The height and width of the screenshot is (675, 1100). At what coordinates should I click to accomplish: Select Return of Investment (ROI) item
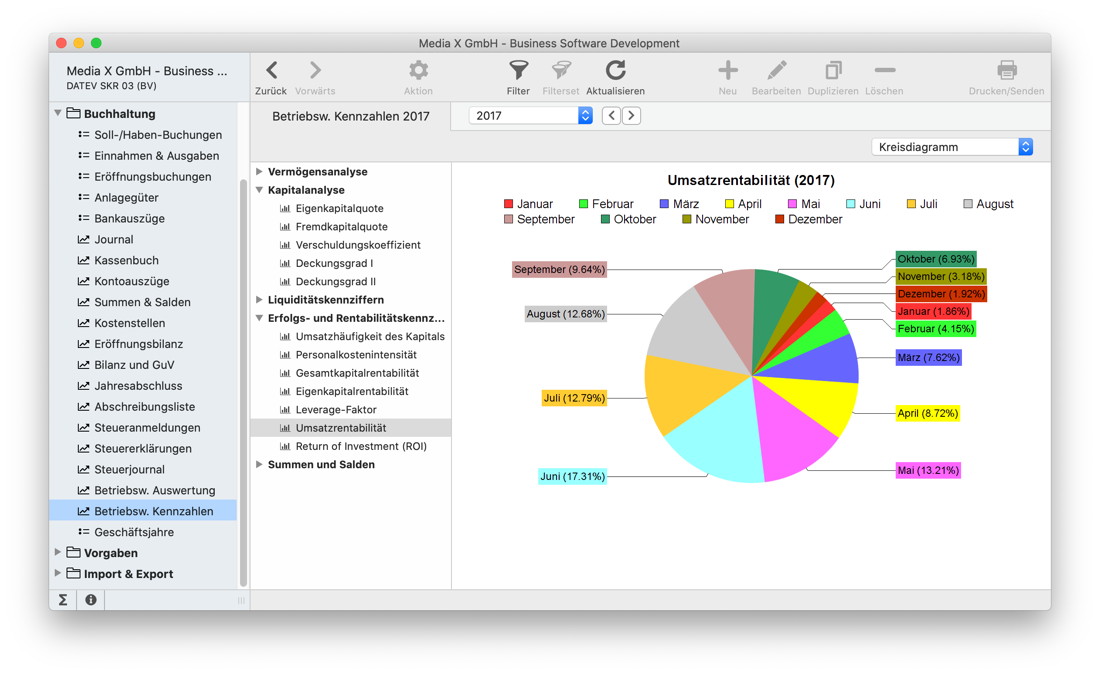click(360, 446)
